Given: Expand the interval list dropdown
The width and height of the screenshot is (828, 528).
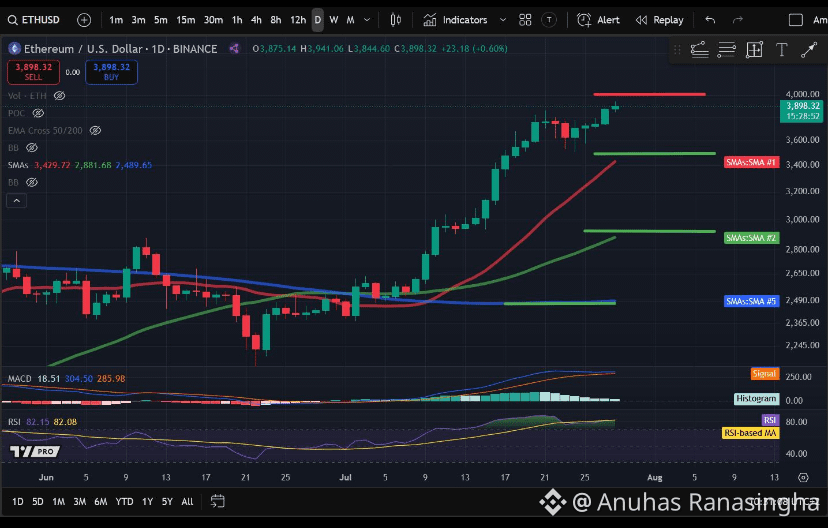Looking at the screenshot, I should pos(368,20).
